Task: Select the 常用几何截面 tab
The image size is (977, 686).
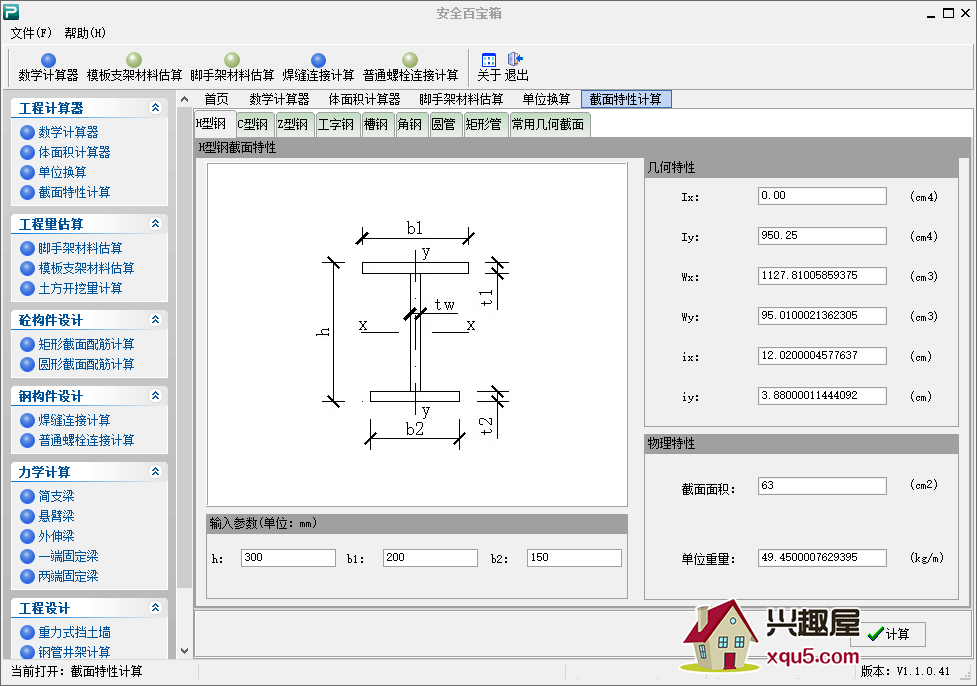Action: (x=549, y=125)
